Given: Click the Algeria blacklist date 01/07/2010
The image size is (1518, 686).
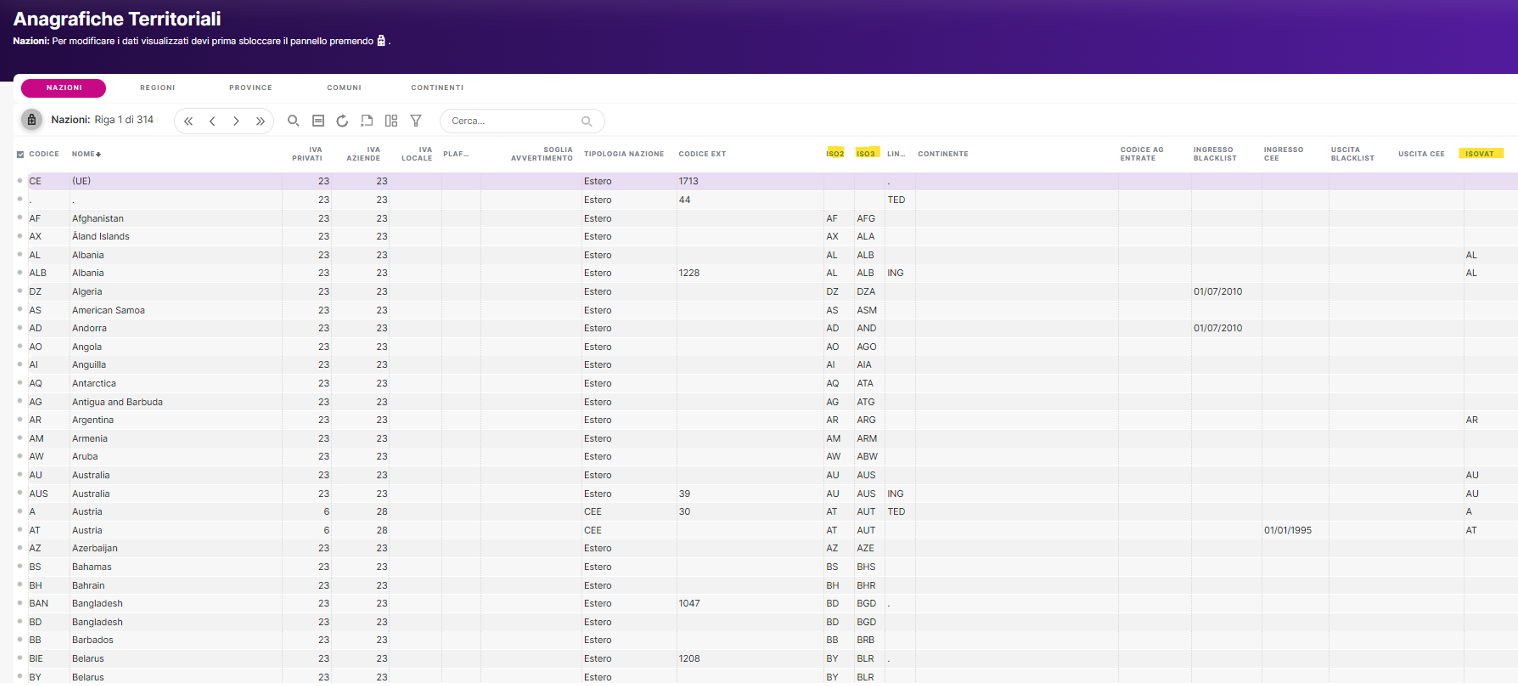Looking at the screenshot, I should click(x=1218, y=292).
